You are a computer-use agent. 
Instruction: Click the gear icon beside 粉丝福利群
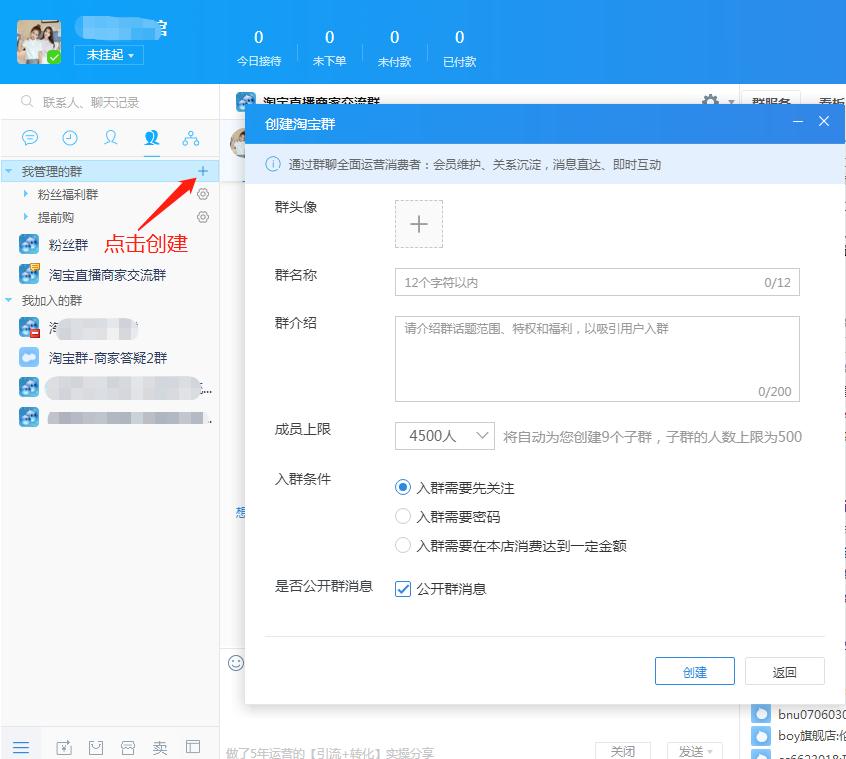click(x=203, y=194)
